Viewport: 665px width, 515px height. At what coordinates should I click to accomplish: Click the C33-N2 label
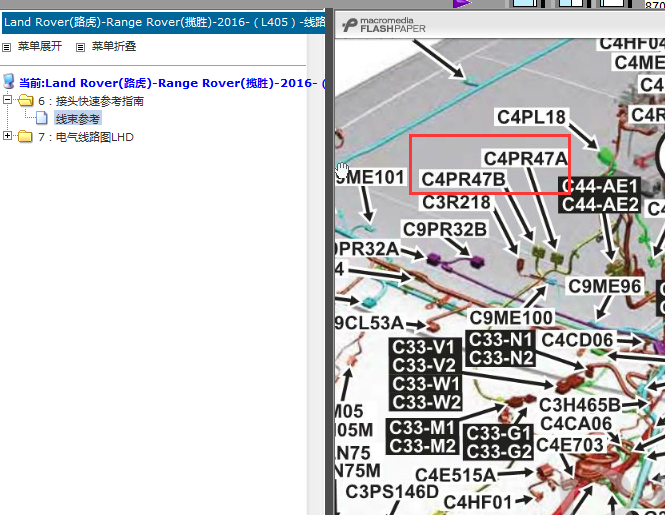[x=500, y=358]
